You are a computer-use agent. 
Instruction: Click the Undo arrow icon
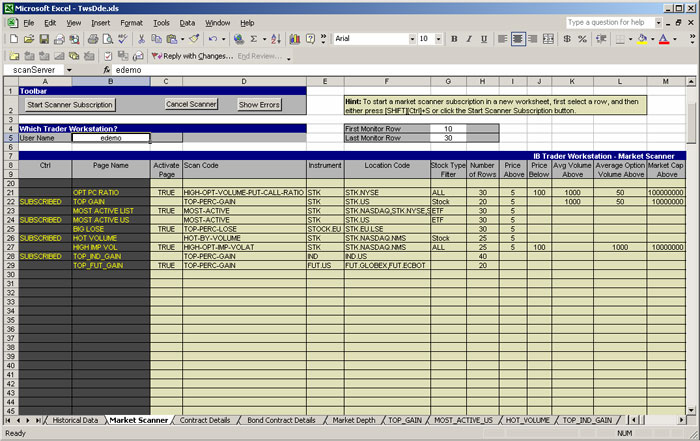click(213, 39)
